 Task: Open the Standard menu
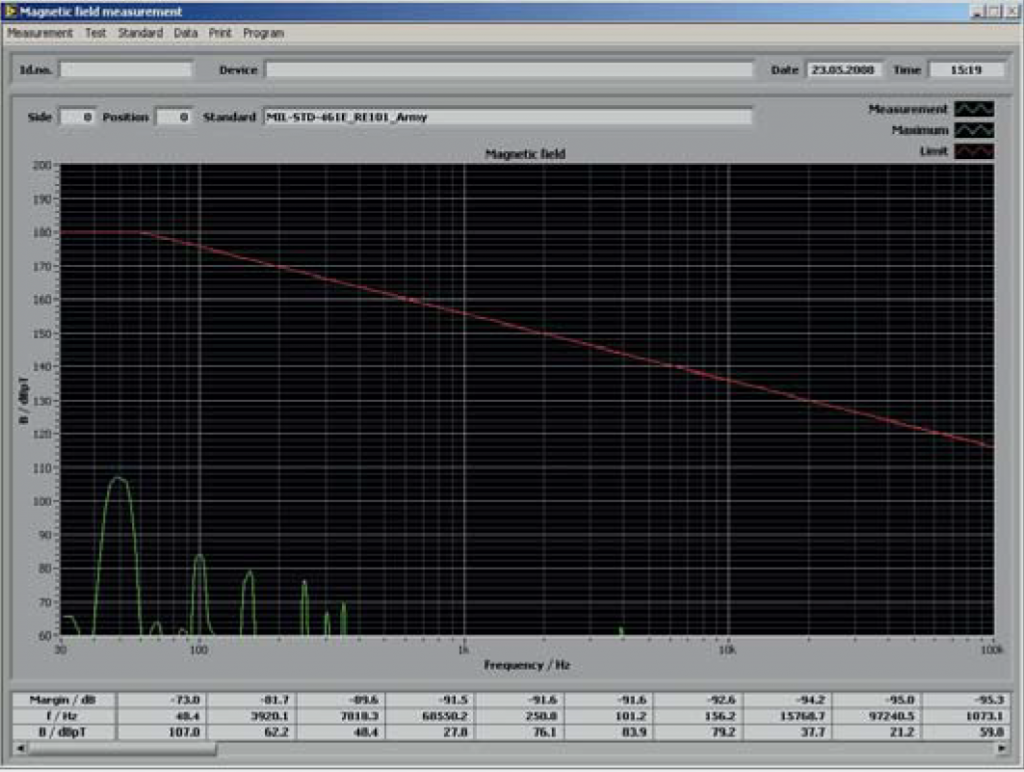click(x=140, y=33)
